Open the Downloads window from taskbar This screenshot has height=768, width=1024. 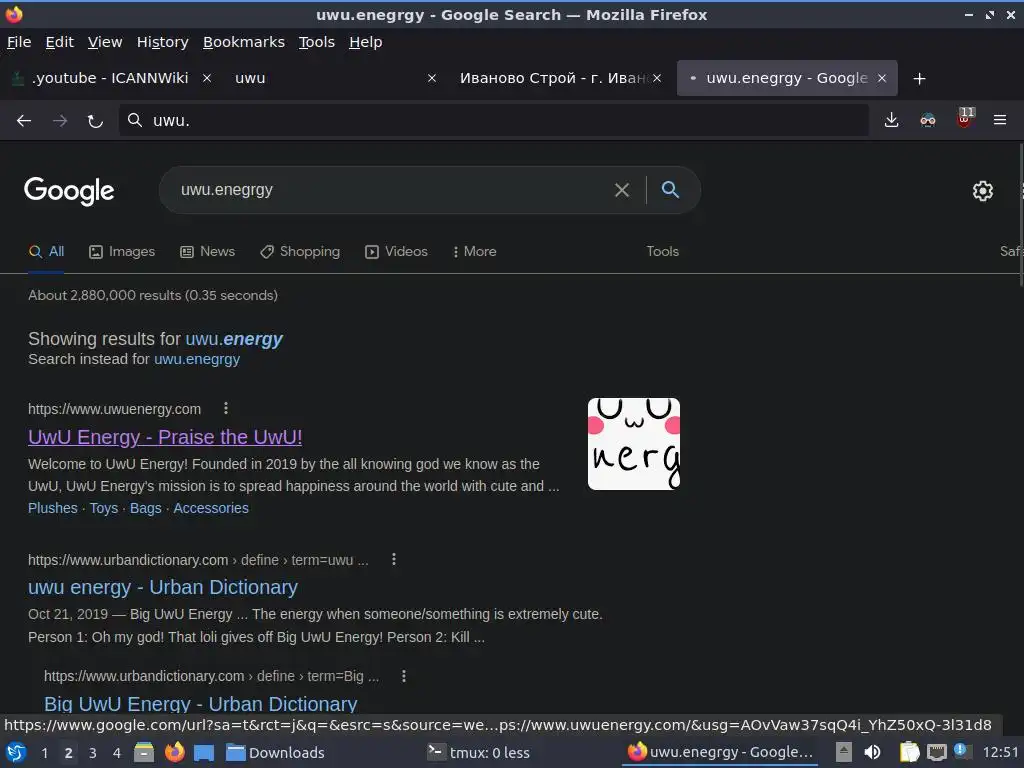tap(275, 752)
